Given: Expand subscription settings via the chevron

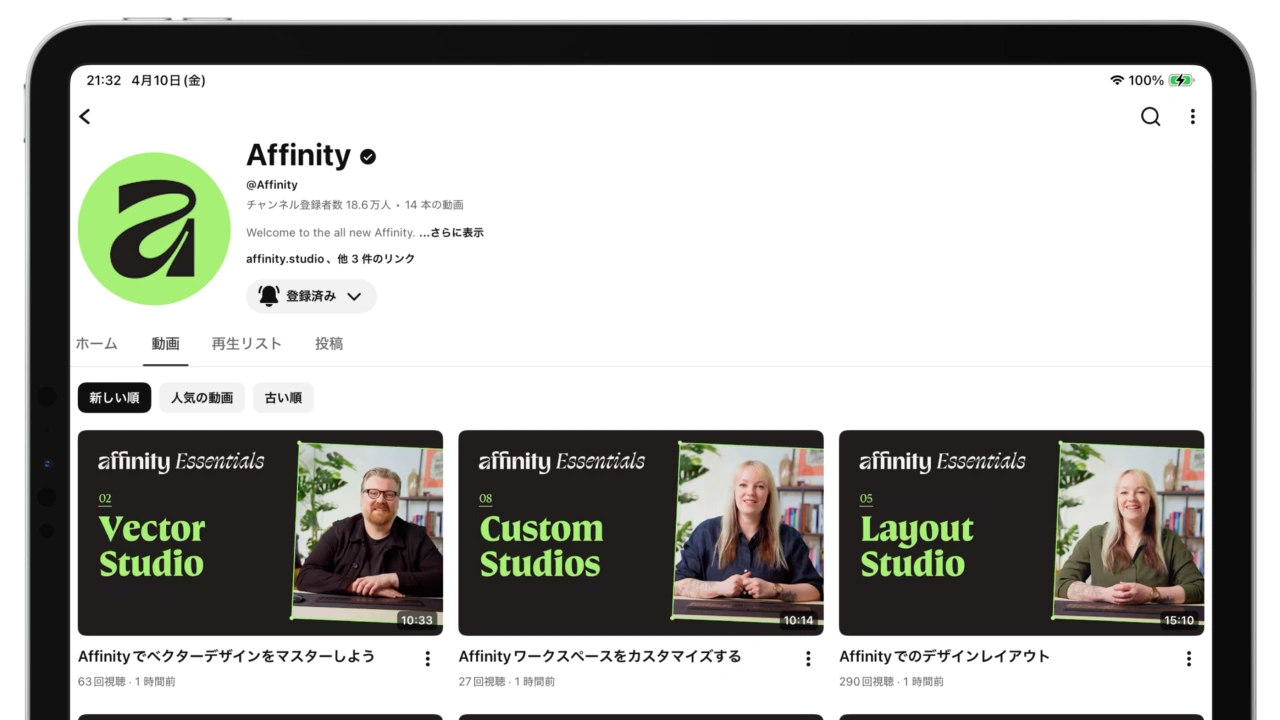Looking at the screenshot, I should tap(353, 296).
